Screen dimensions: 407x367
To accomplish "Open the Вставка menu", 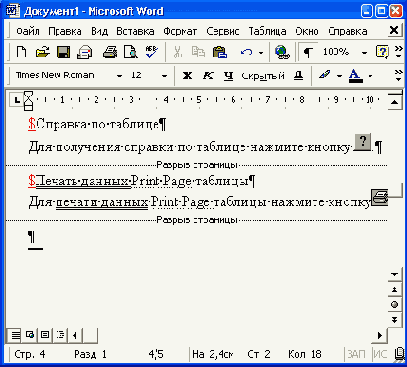I will coord(135,31).
